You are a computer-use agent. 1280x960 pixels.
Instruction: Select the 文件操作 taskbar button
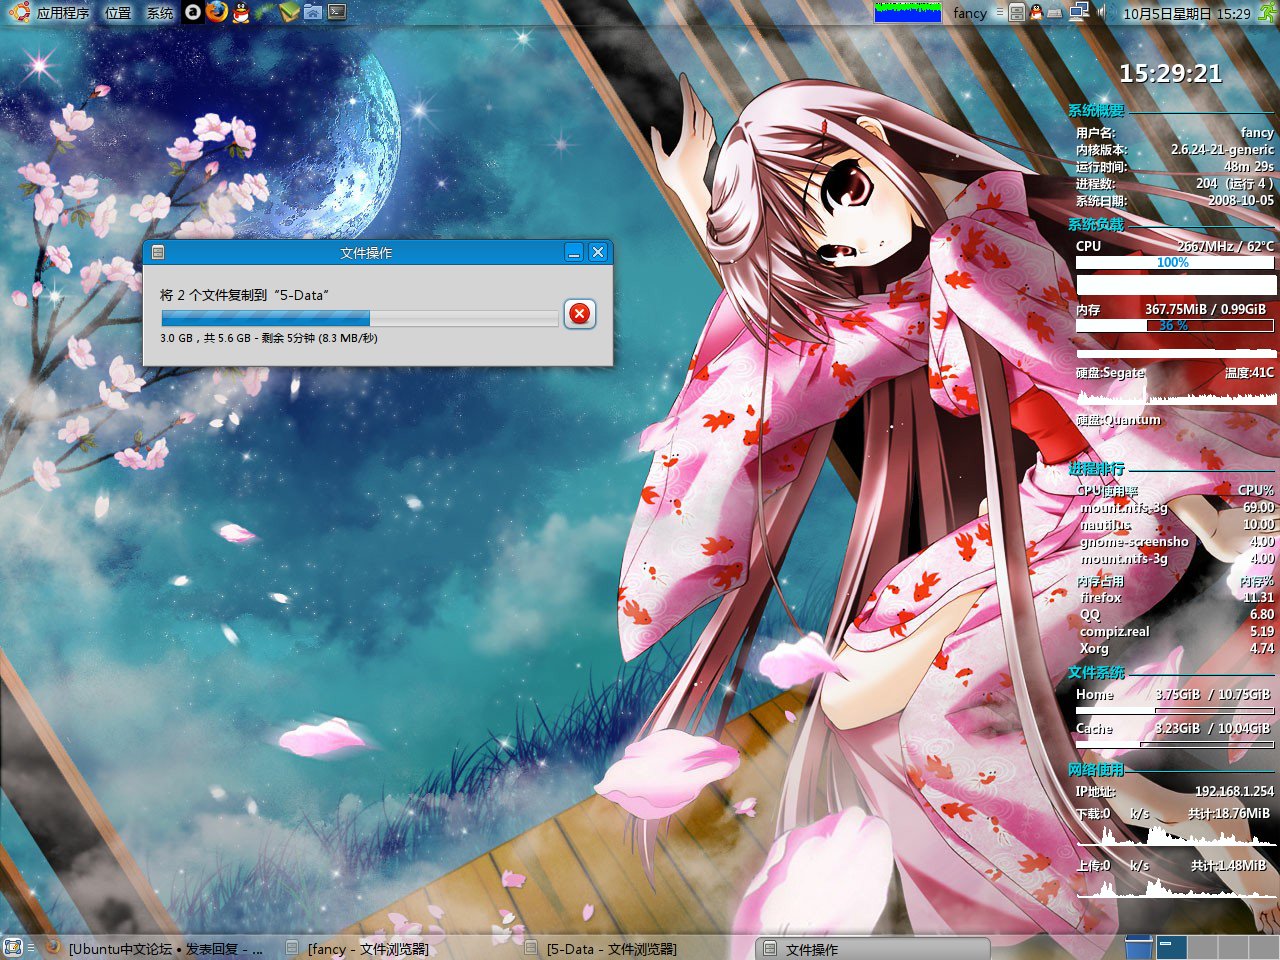point(873,948)
